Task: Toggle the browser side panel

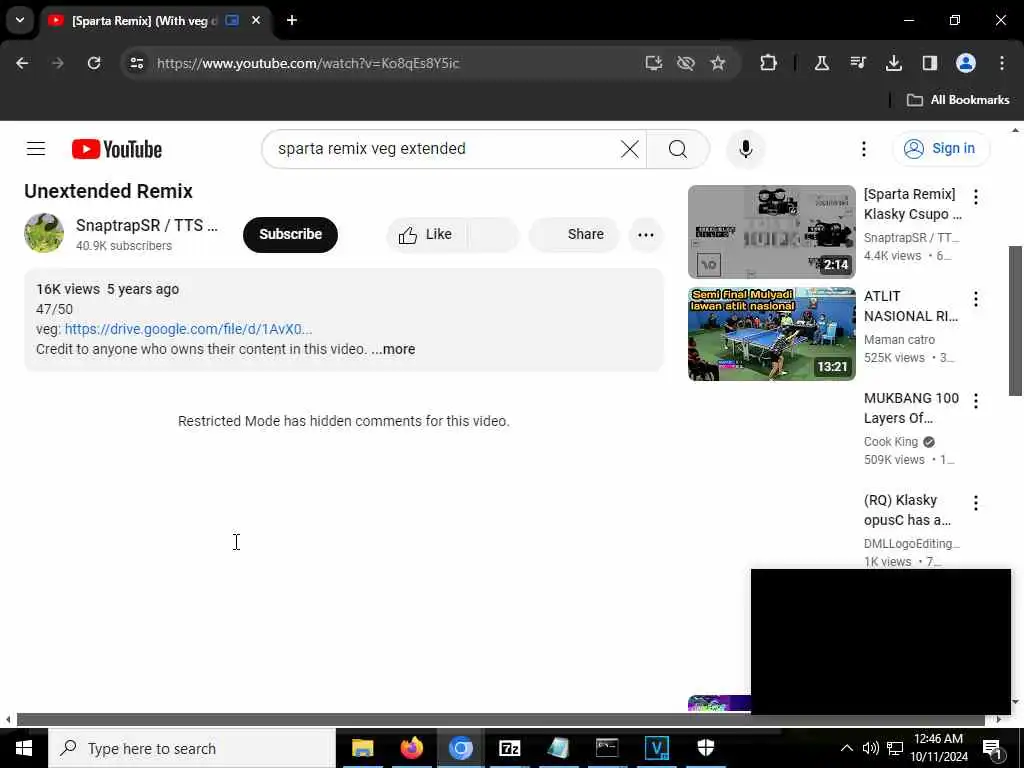Action: 930,63
